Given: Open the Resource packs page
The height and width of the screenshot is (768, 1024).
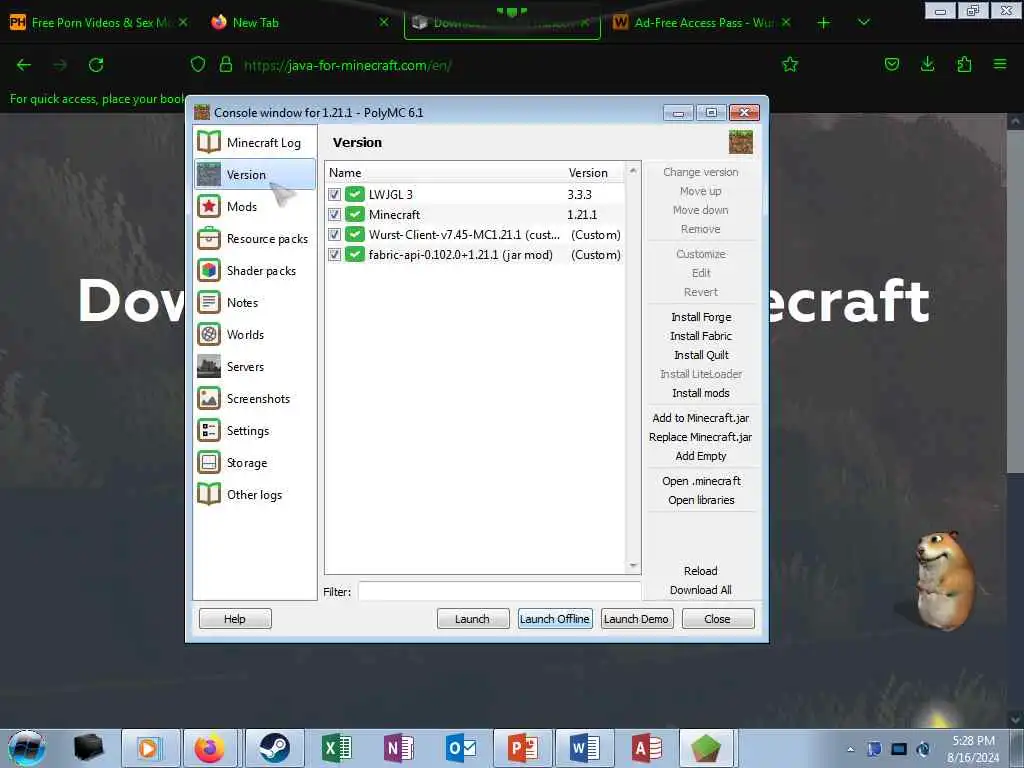Looking at the screenshot, I should [255, 238].
